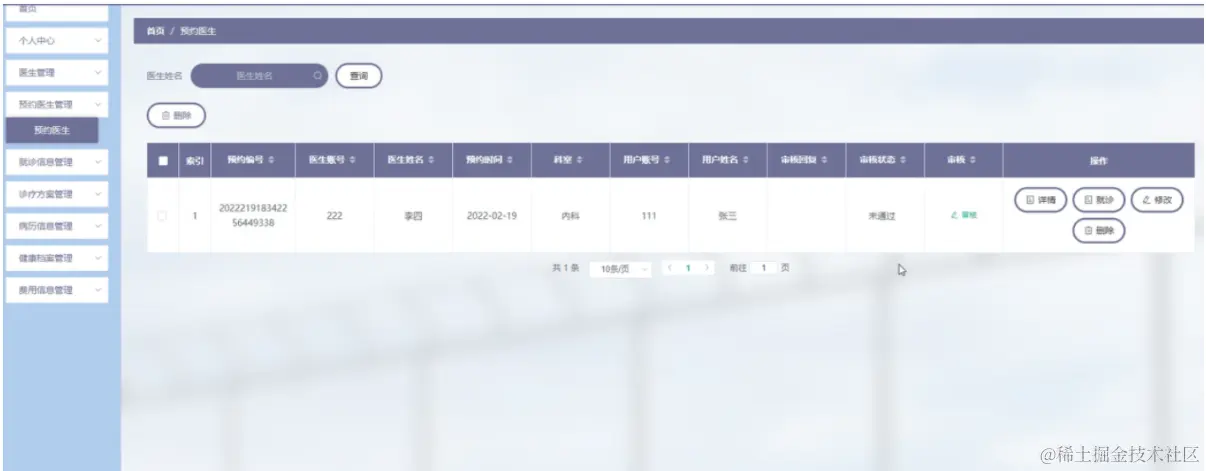Screen dimensions: 1206x471
Task: Expand 健康档案管理 sidebar menu
Action: coord(56,258)
